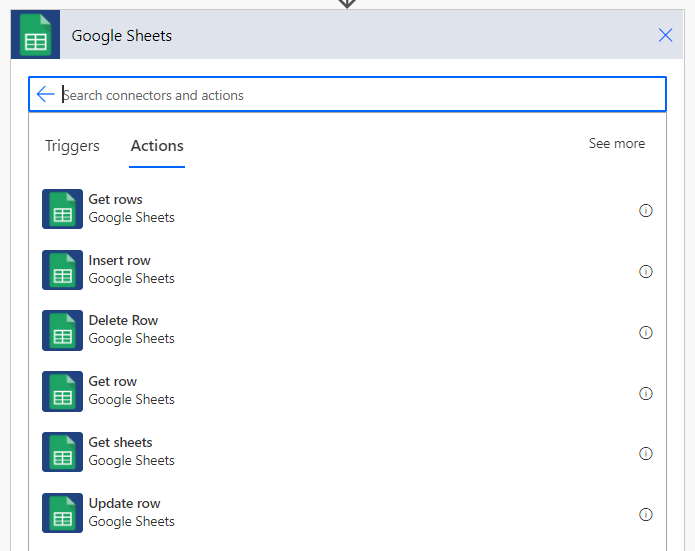This screenshot has height=551, width=695.
Task: Open info icon next to Insert row
Action: 645,271
